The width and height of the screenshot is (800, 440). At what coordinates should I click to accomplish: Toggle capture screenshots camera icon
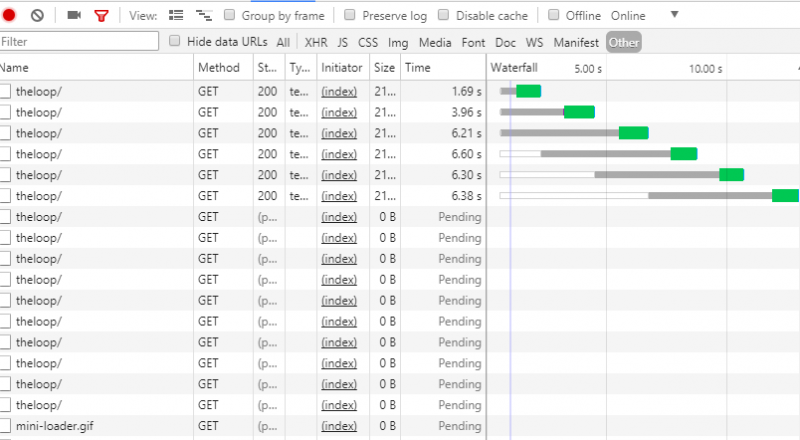pos(74,15)
